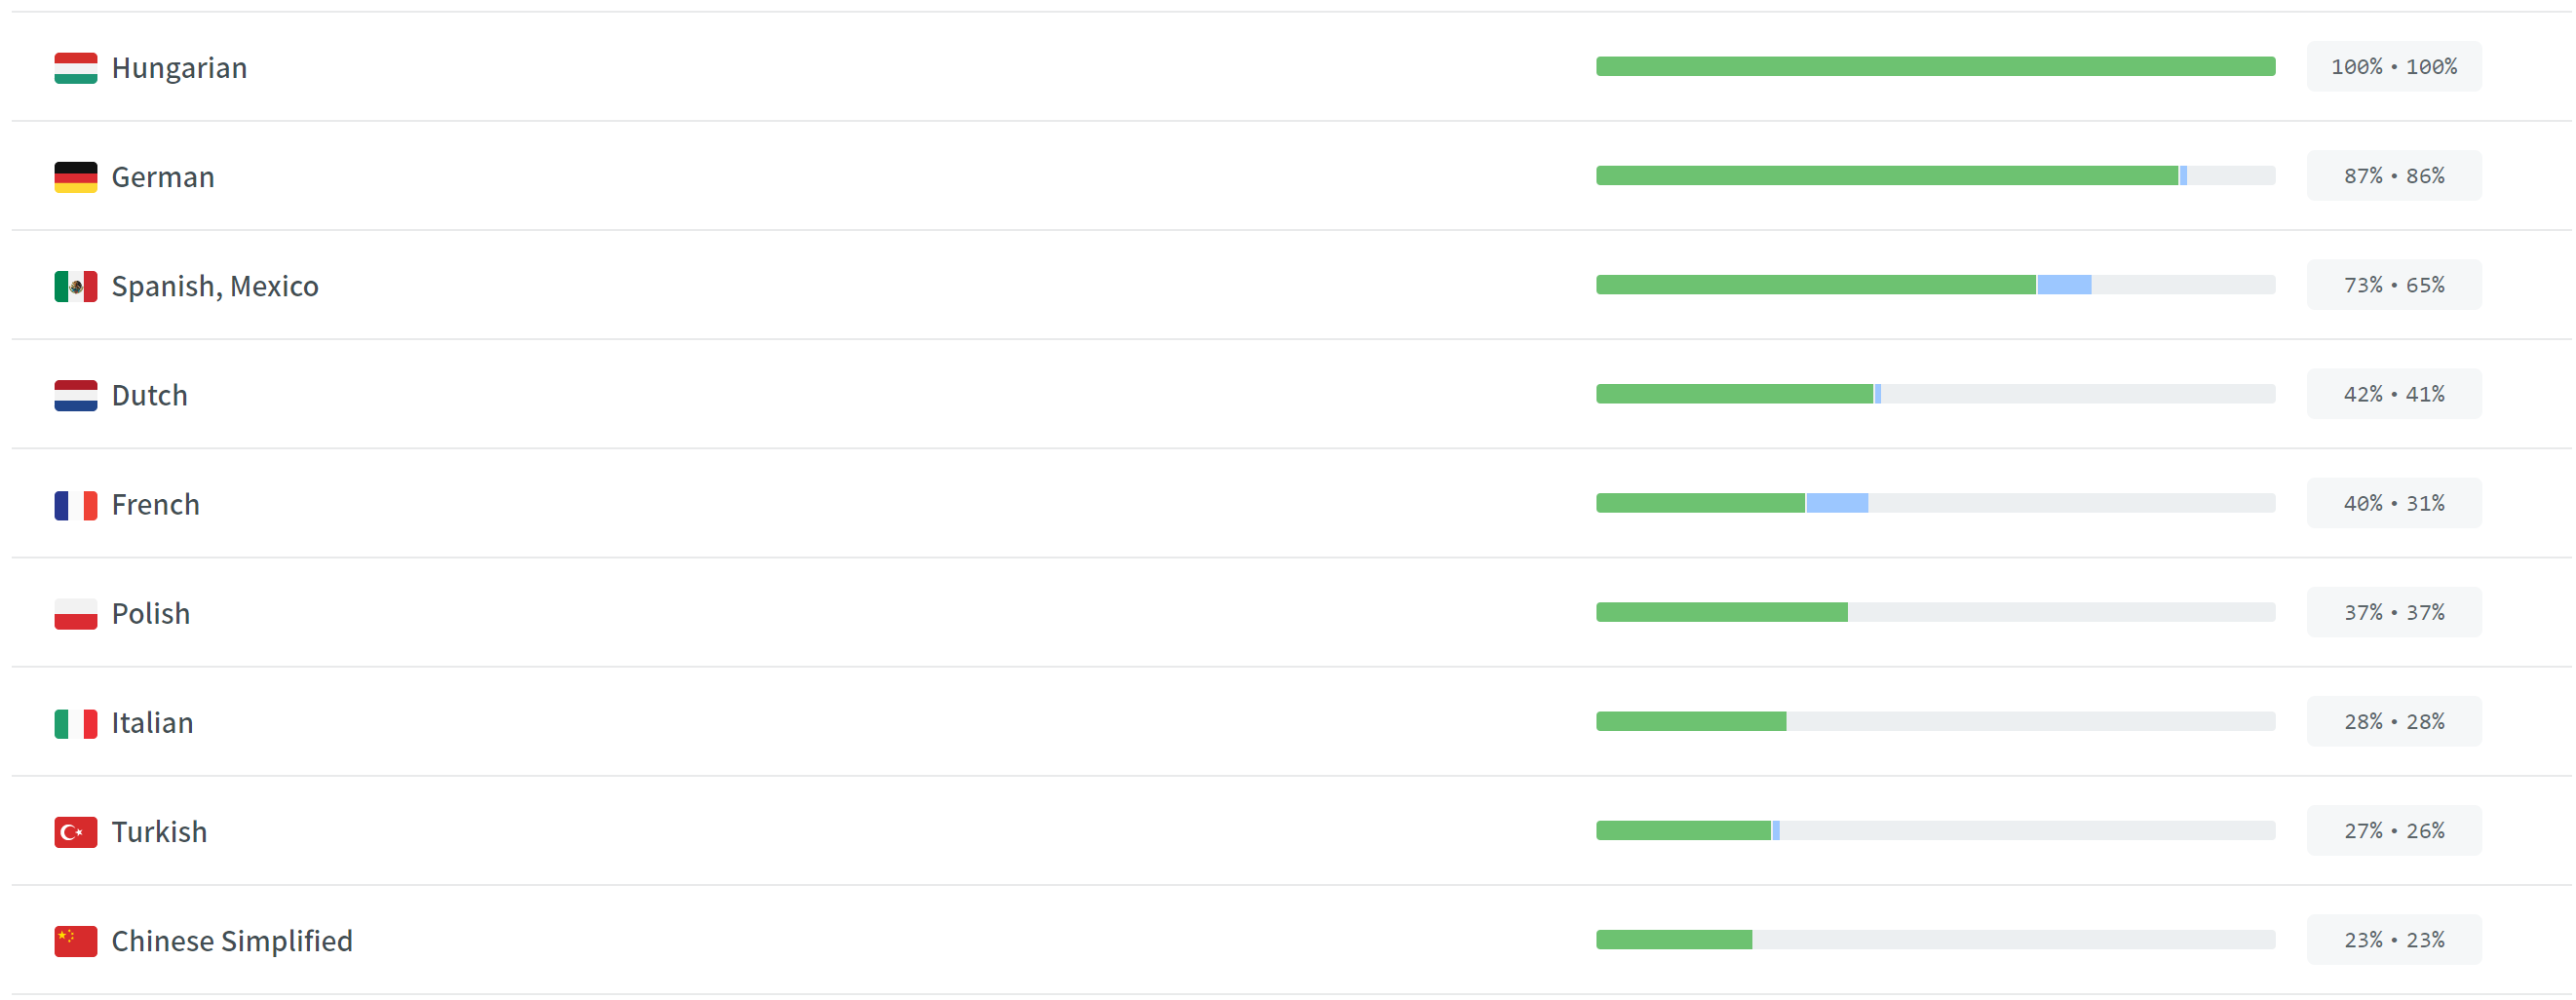Viewport: 2576px width, 1000px height.
Task: Click the Italian flag icon
Action: [76, 723]
